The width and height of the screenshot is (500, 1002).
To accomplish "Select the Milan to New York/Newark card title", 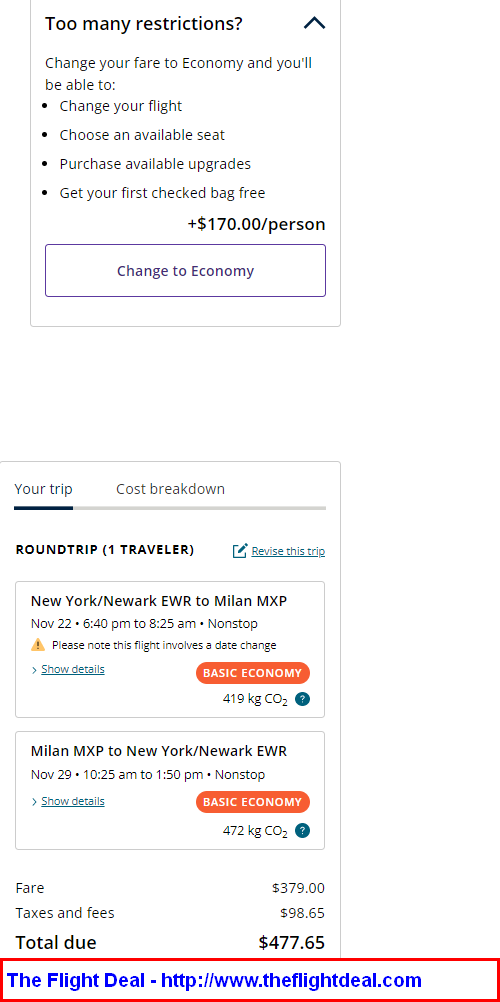I will pos(159,751).
